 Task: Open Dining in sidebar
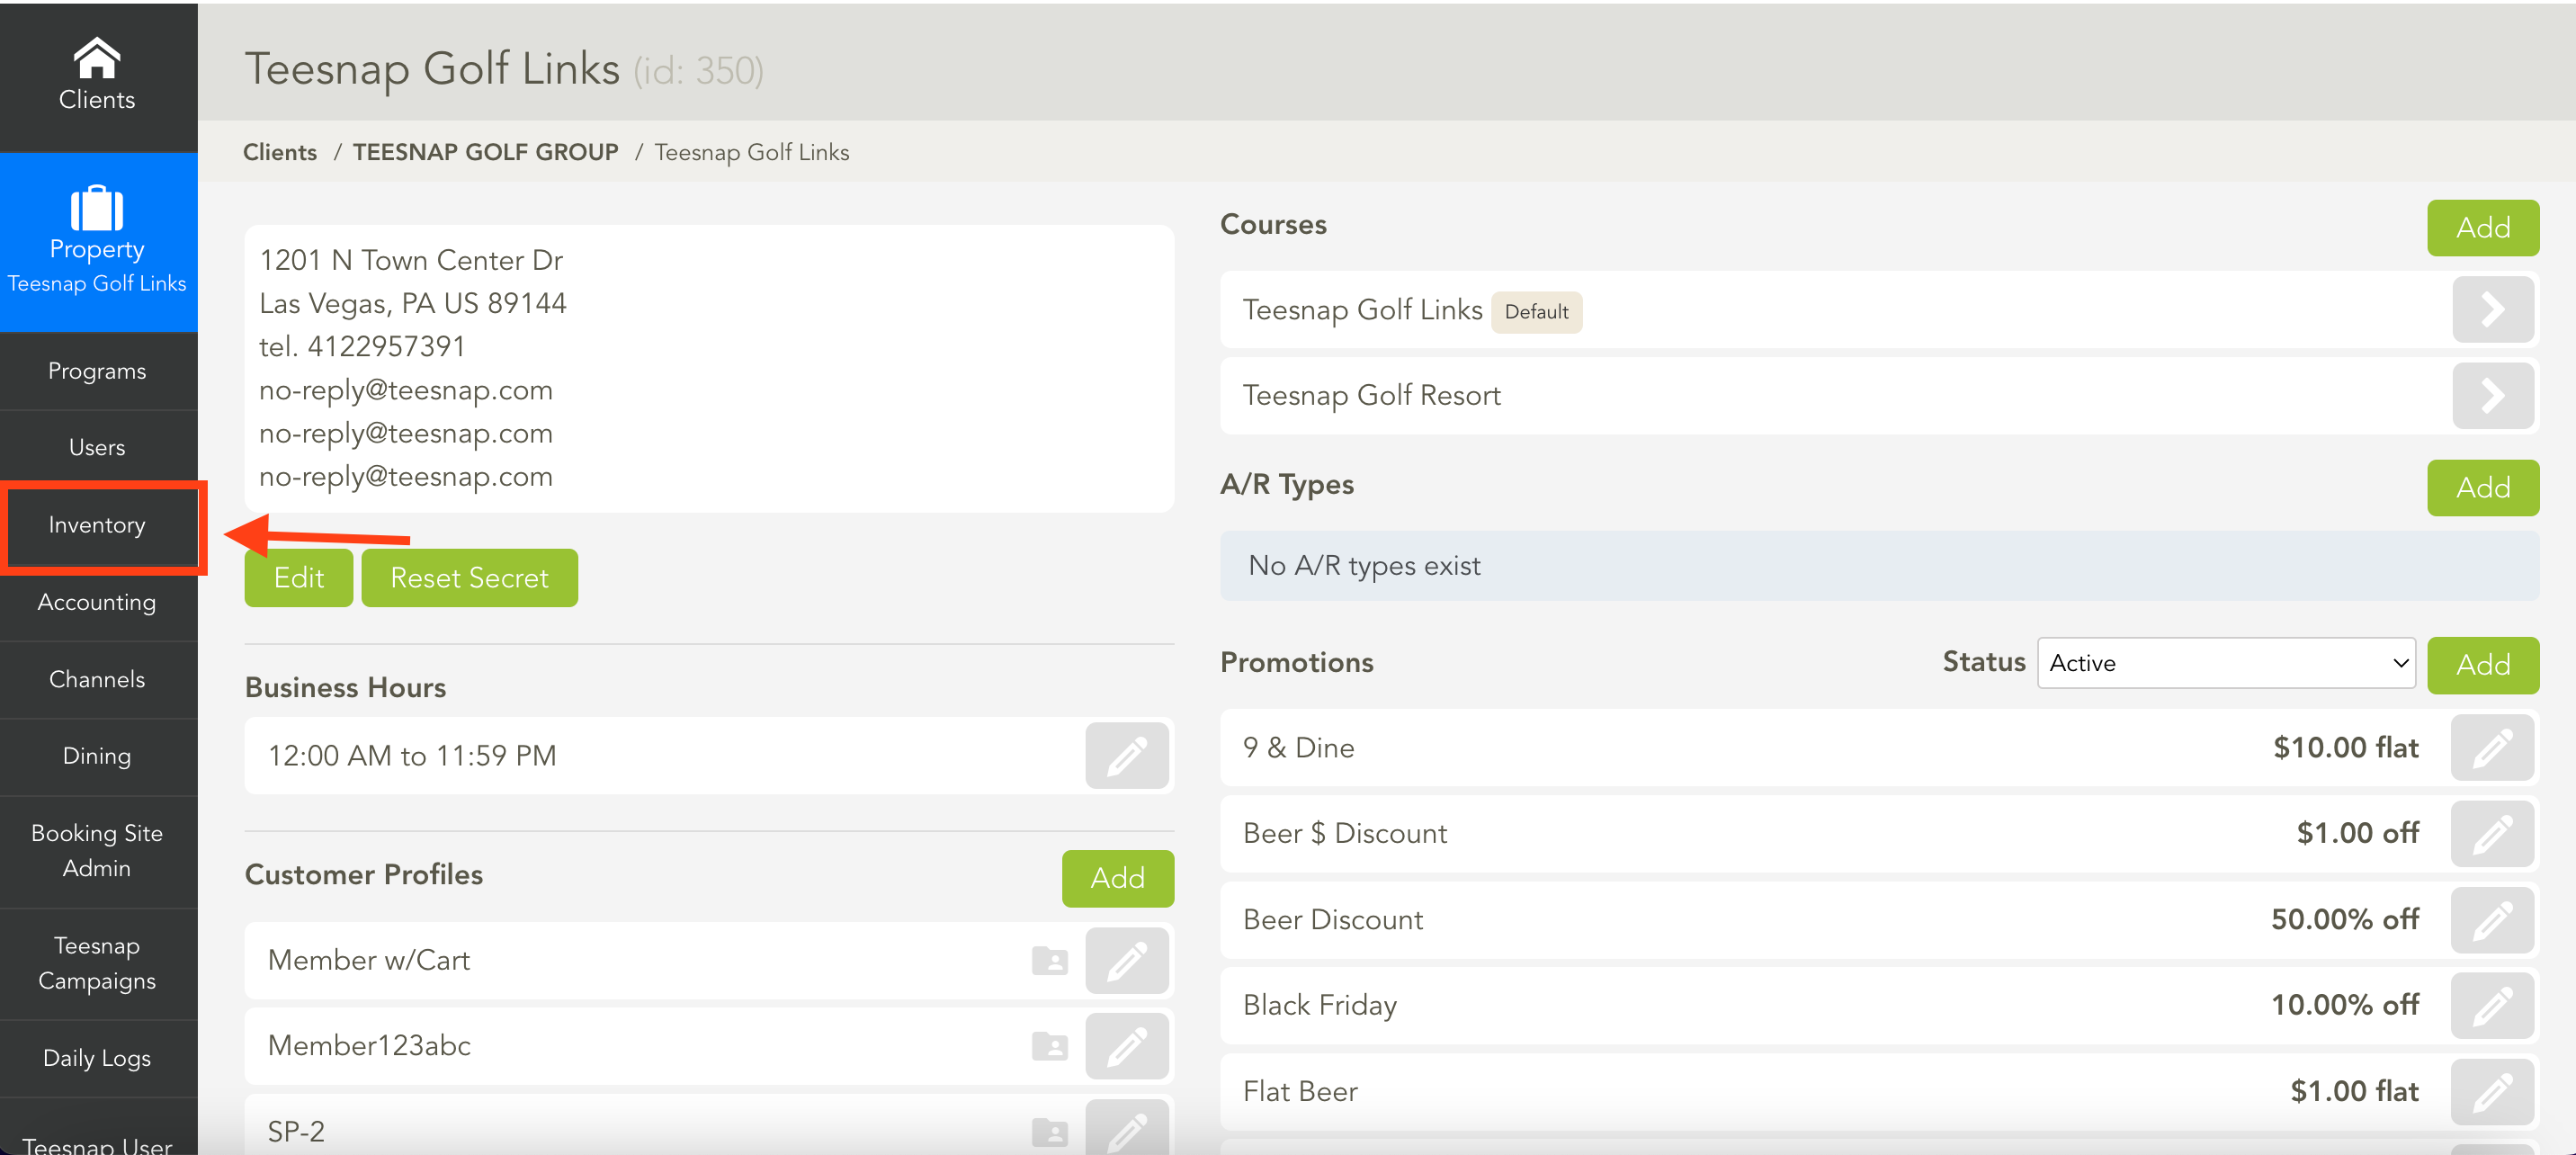(x=97, y=756)
